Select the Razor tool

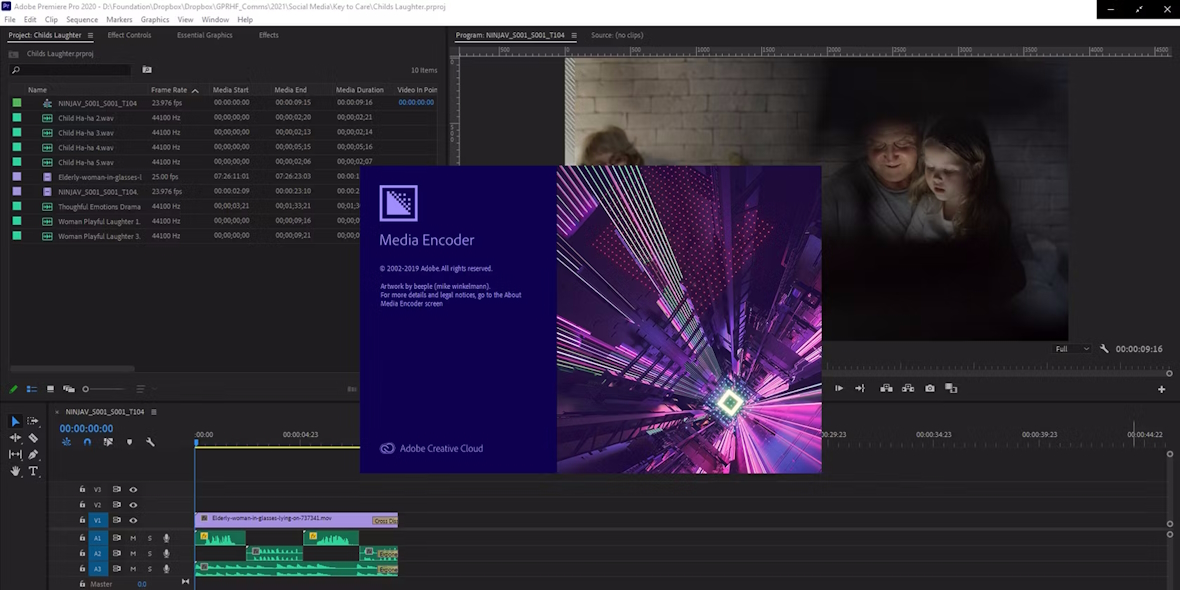[x=33, y=438]
